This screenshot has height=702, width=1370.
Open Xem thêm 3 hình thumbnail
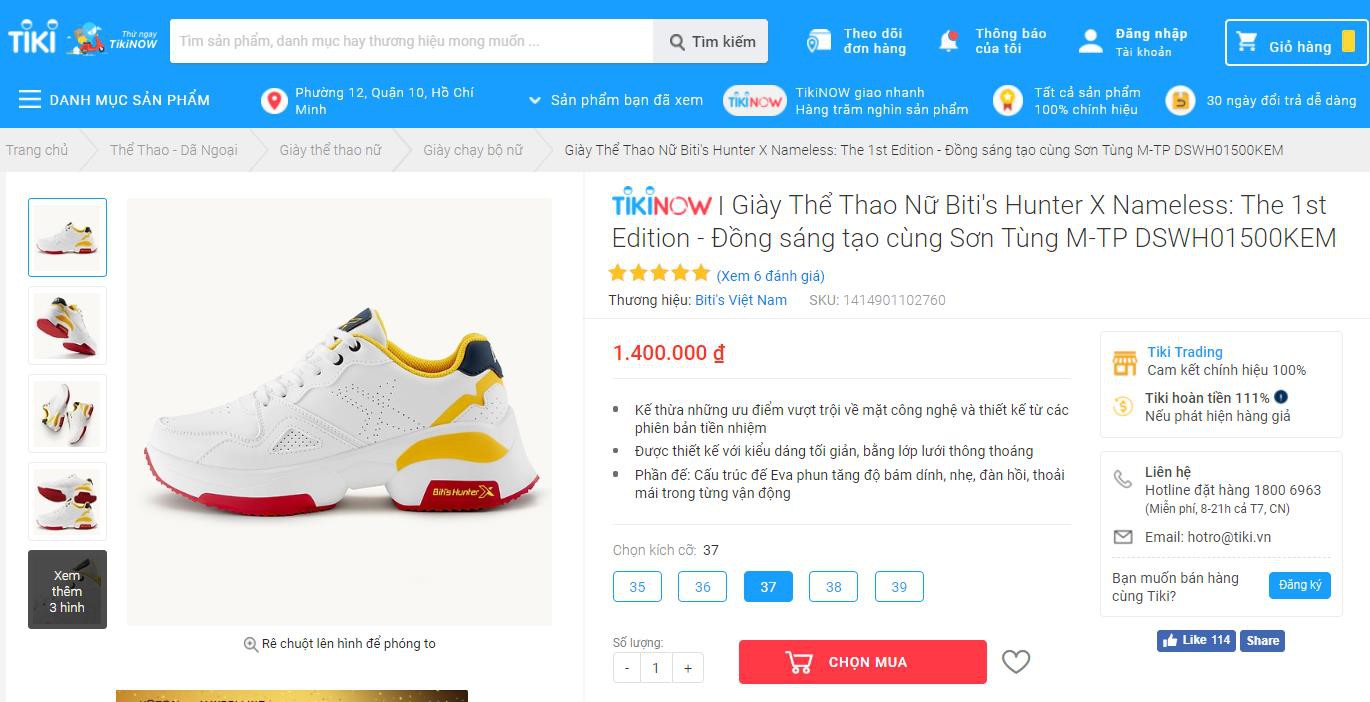coord(67,590)
